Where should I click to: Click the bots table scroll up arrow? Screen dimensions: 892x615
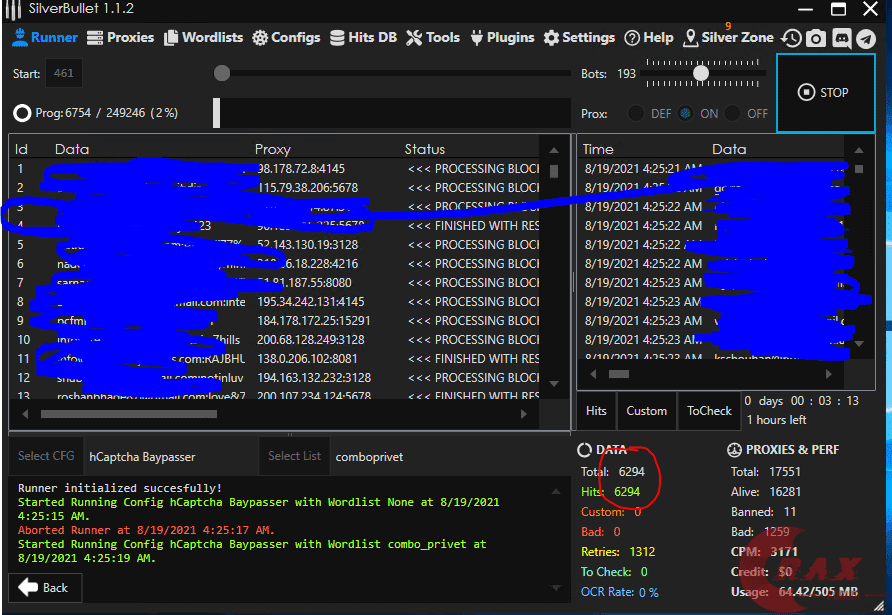click(554, 151)
